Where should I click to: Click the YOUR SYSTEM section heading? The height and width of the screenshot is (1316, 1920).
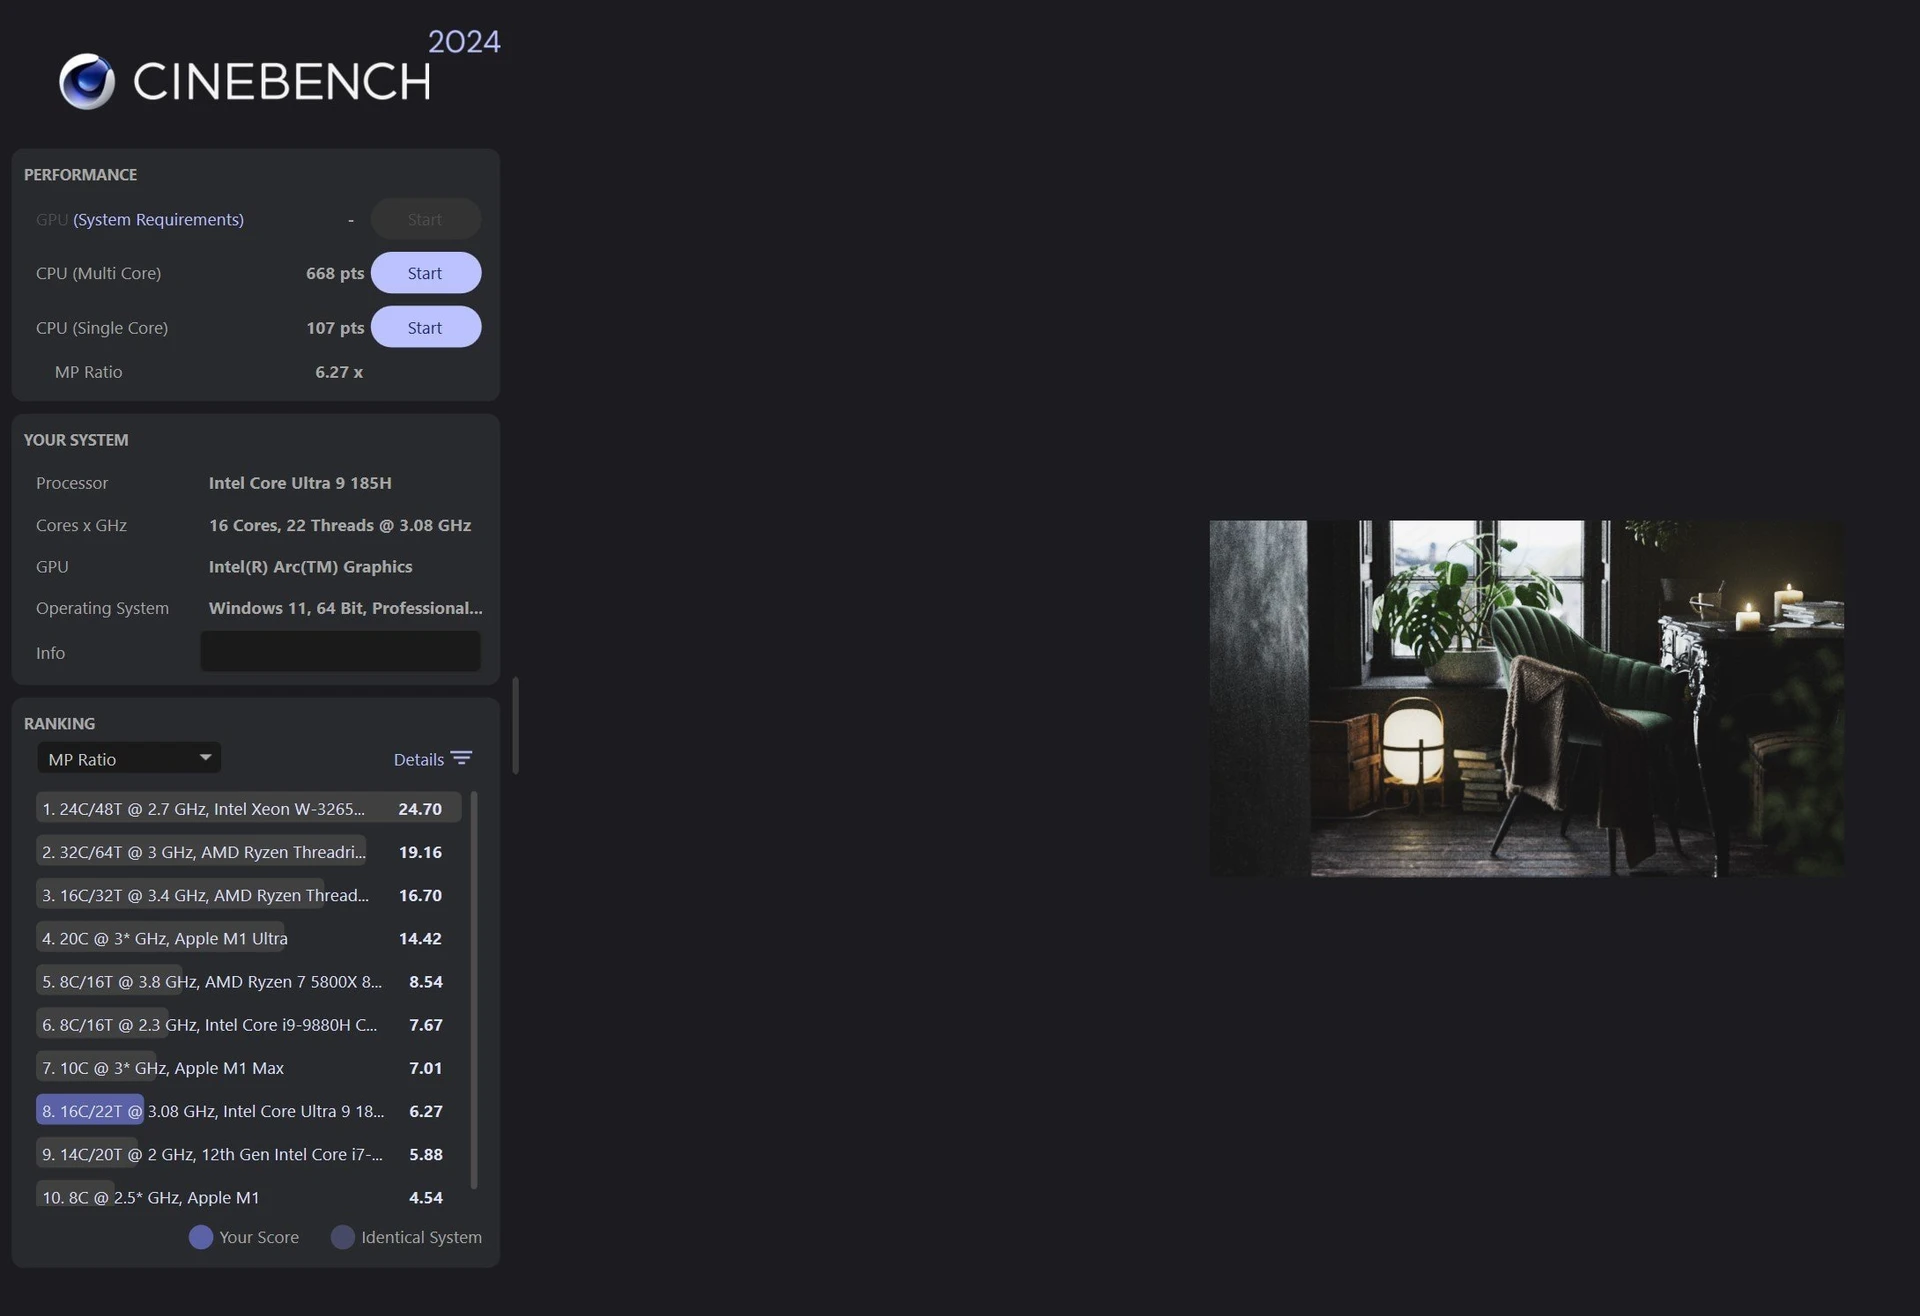click(76, 439)
